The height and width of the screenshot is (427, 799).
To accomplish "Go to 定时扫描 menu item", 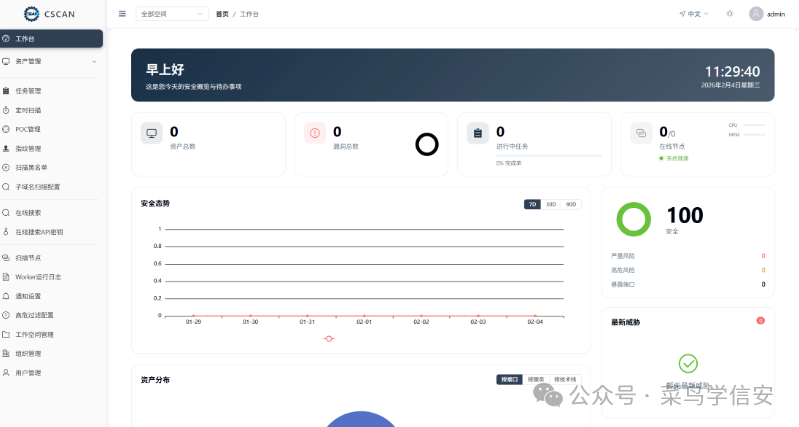I will point(51,110).
